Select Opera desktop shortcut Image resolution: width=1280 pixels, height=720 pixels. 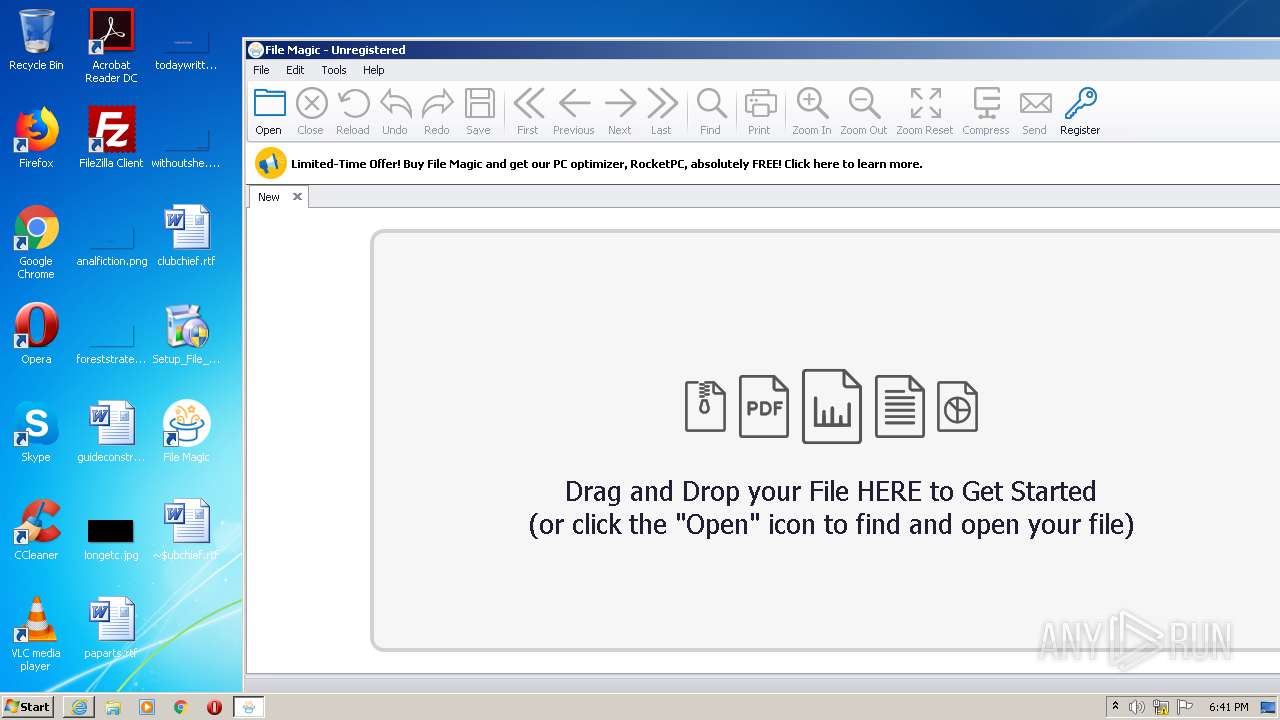(36, 334)
